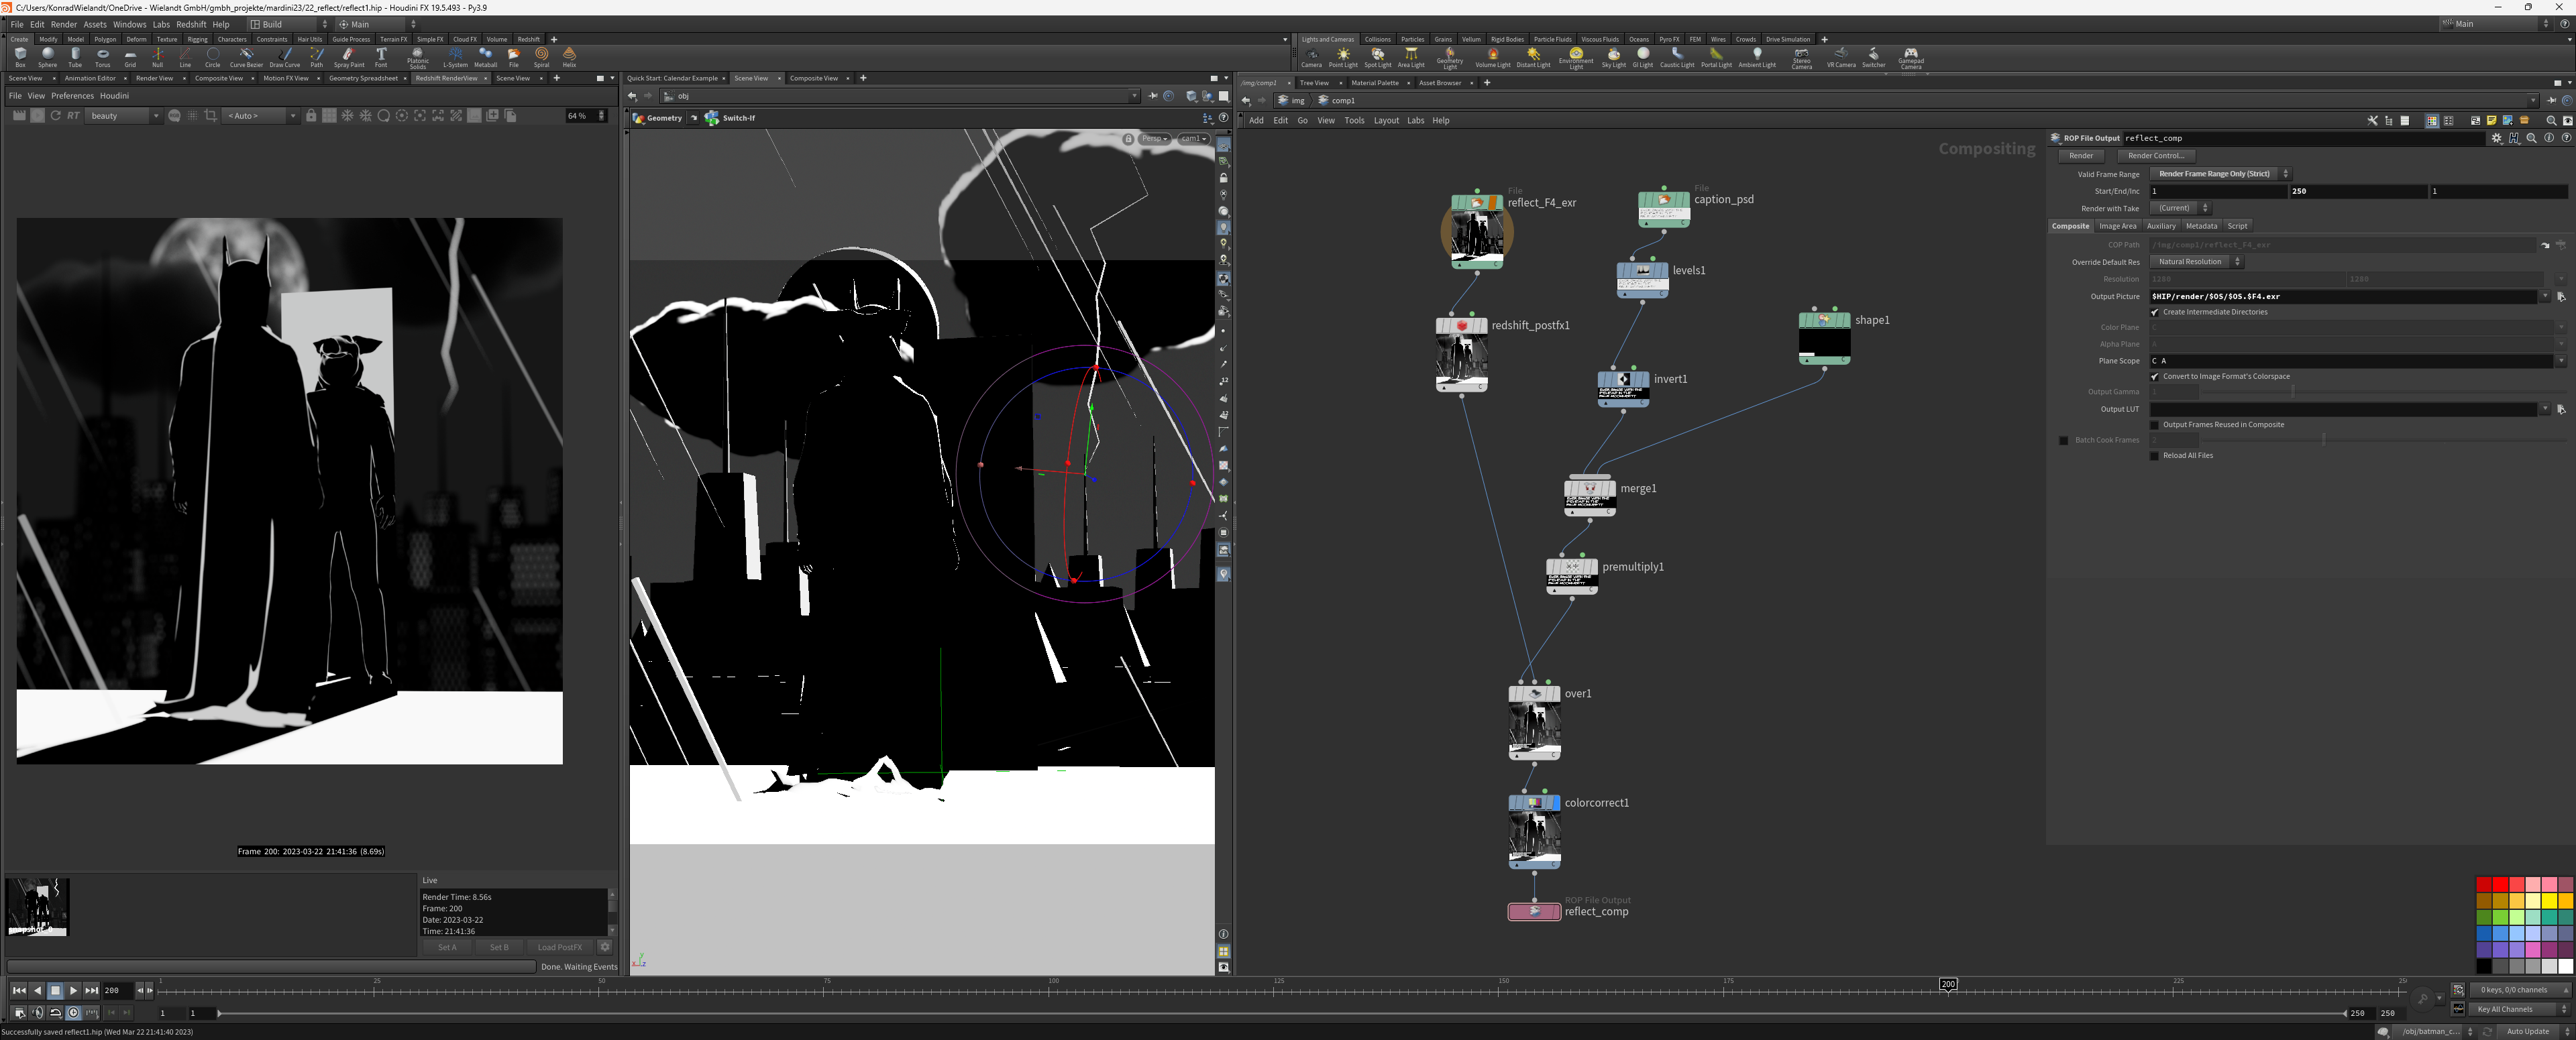Image resolution: width=2576 pixels, height=1040 pixels.
Task: Click the Set B button
Action: tap(499, 947)
